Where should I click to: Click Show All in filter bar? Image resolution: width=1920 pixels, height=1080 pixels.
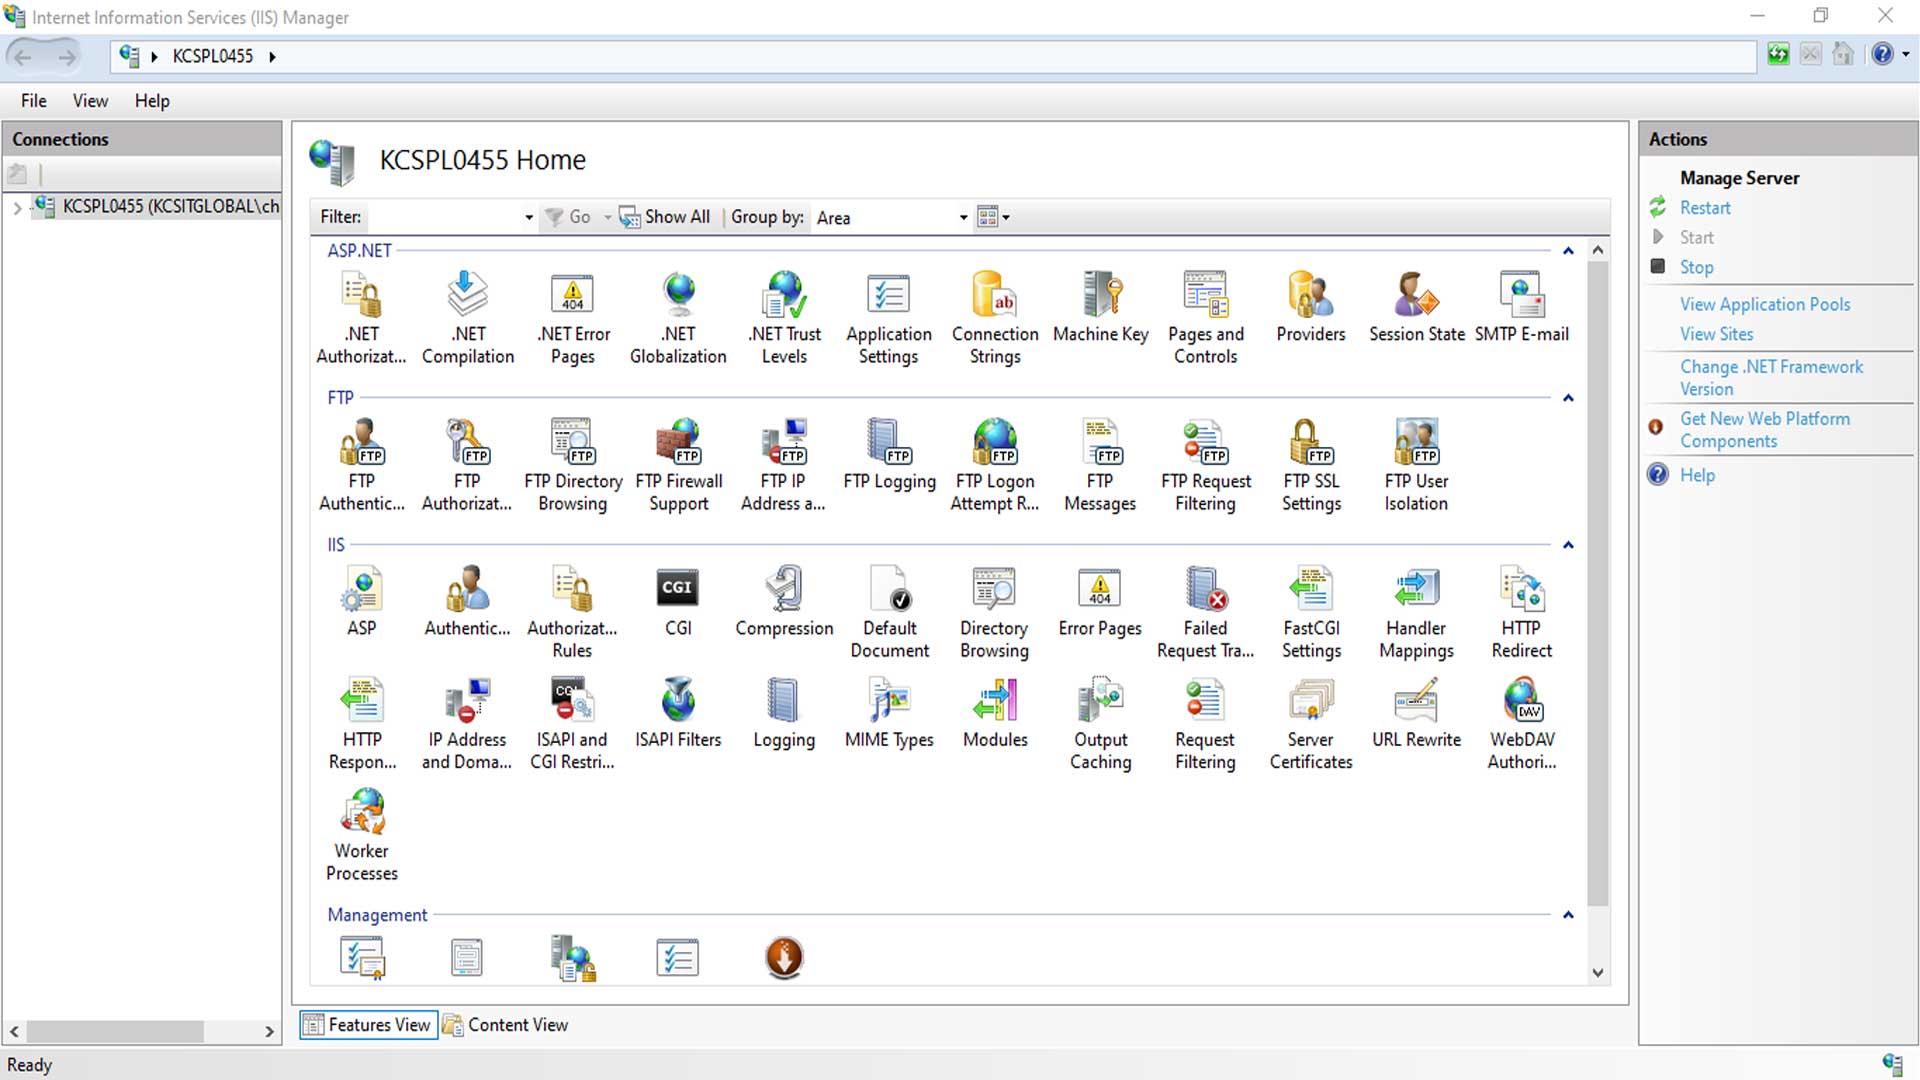point(665,217)
